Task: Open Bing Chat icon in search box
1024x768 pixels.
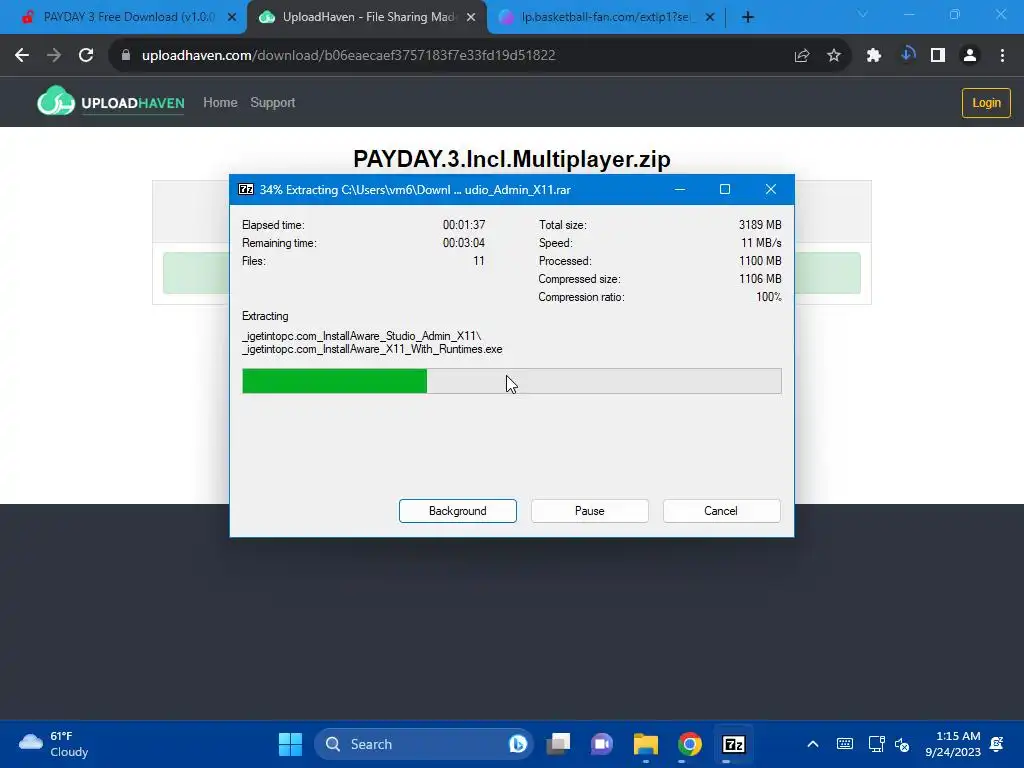Action: (518, 744)
